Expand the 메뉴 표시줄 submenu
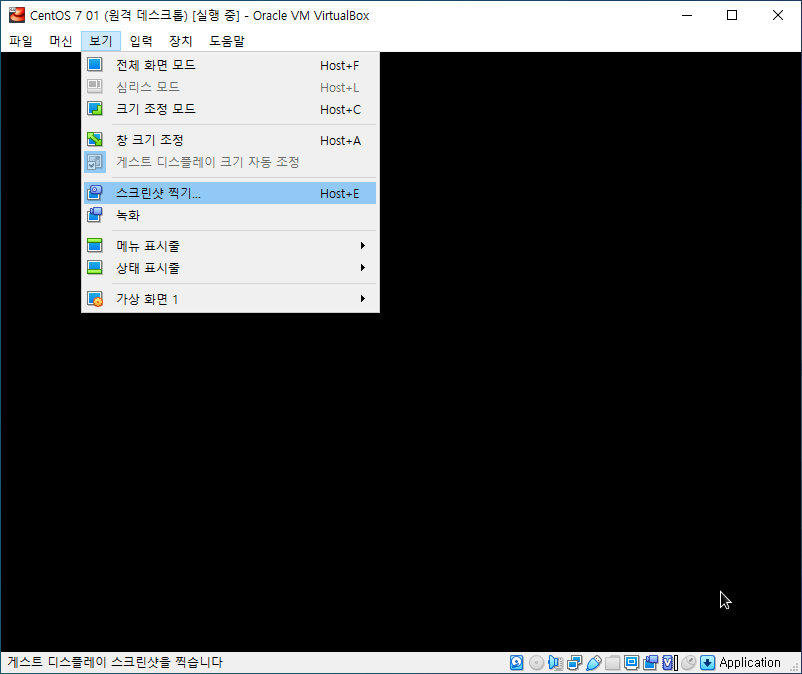This screenshot has width=802, height=674. click(x=230, y=245)
